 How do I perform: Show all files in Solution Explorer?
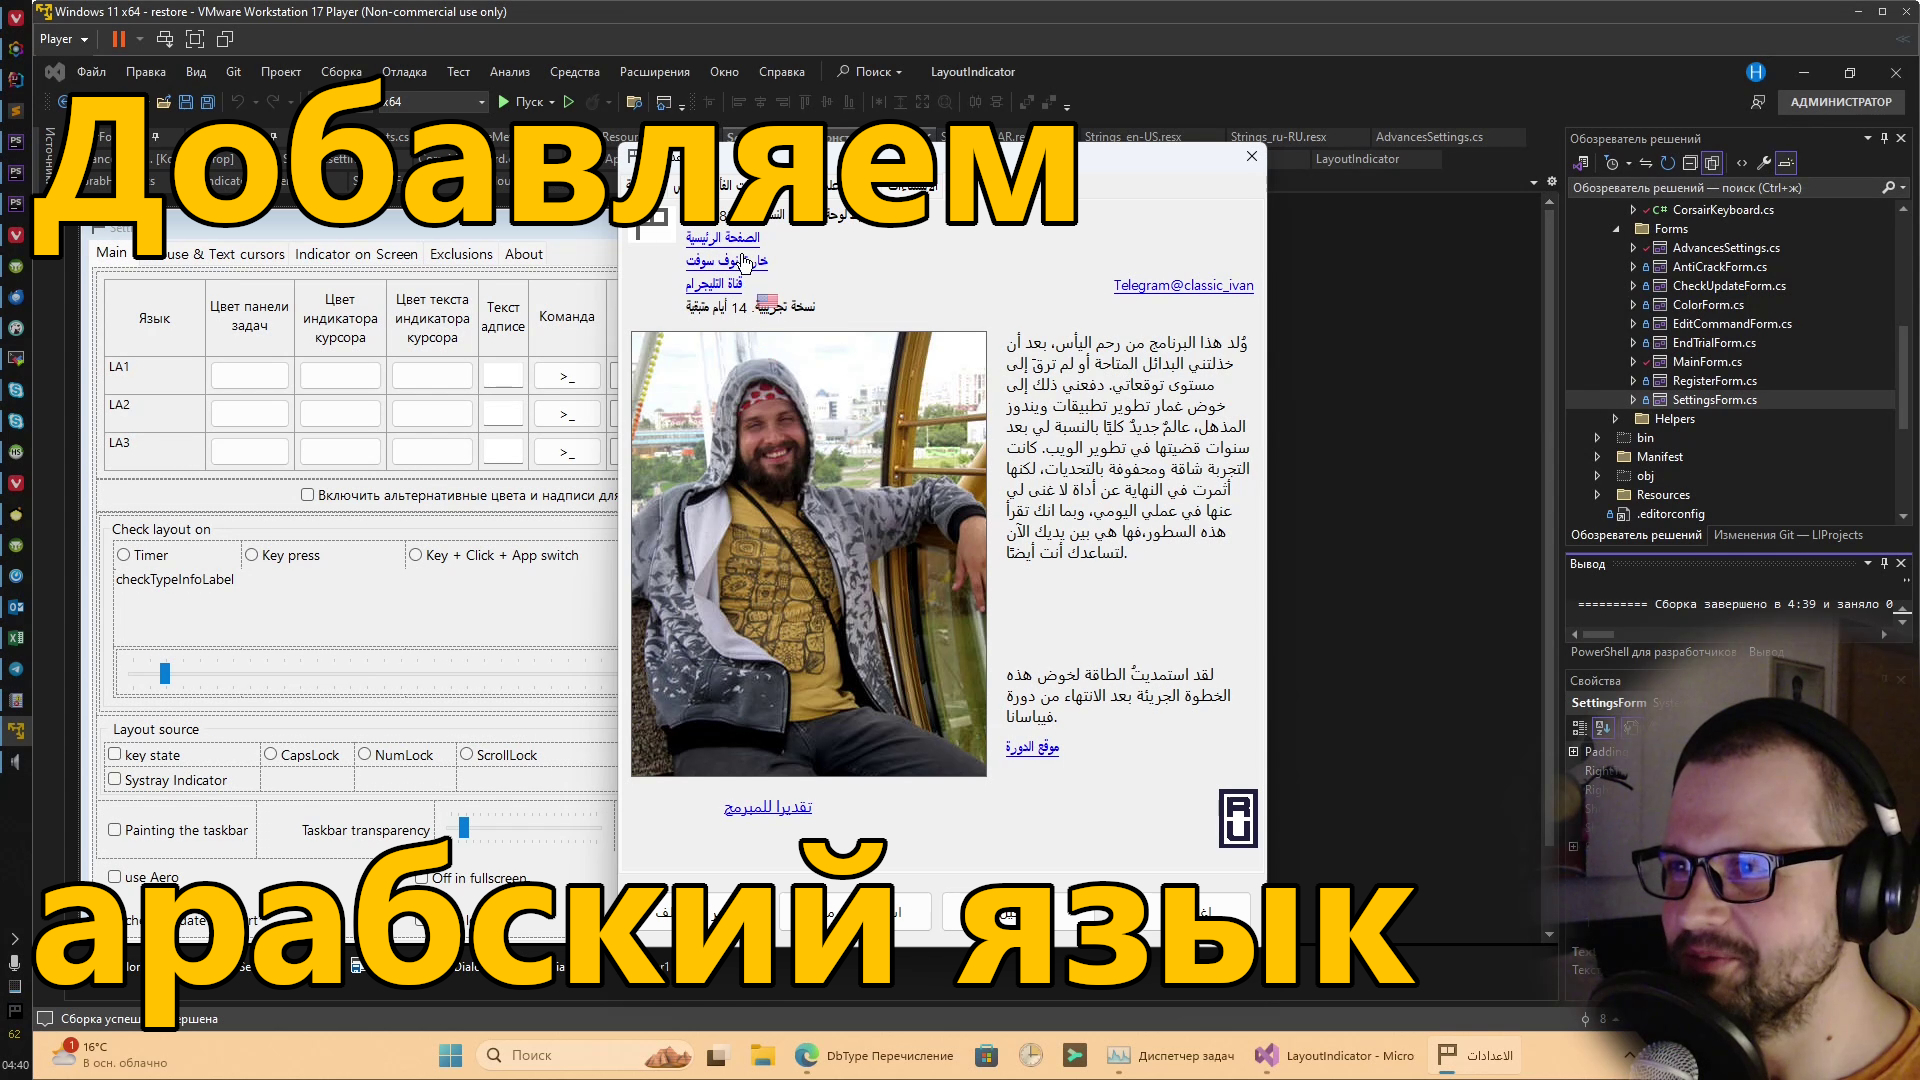point(1713,163)
